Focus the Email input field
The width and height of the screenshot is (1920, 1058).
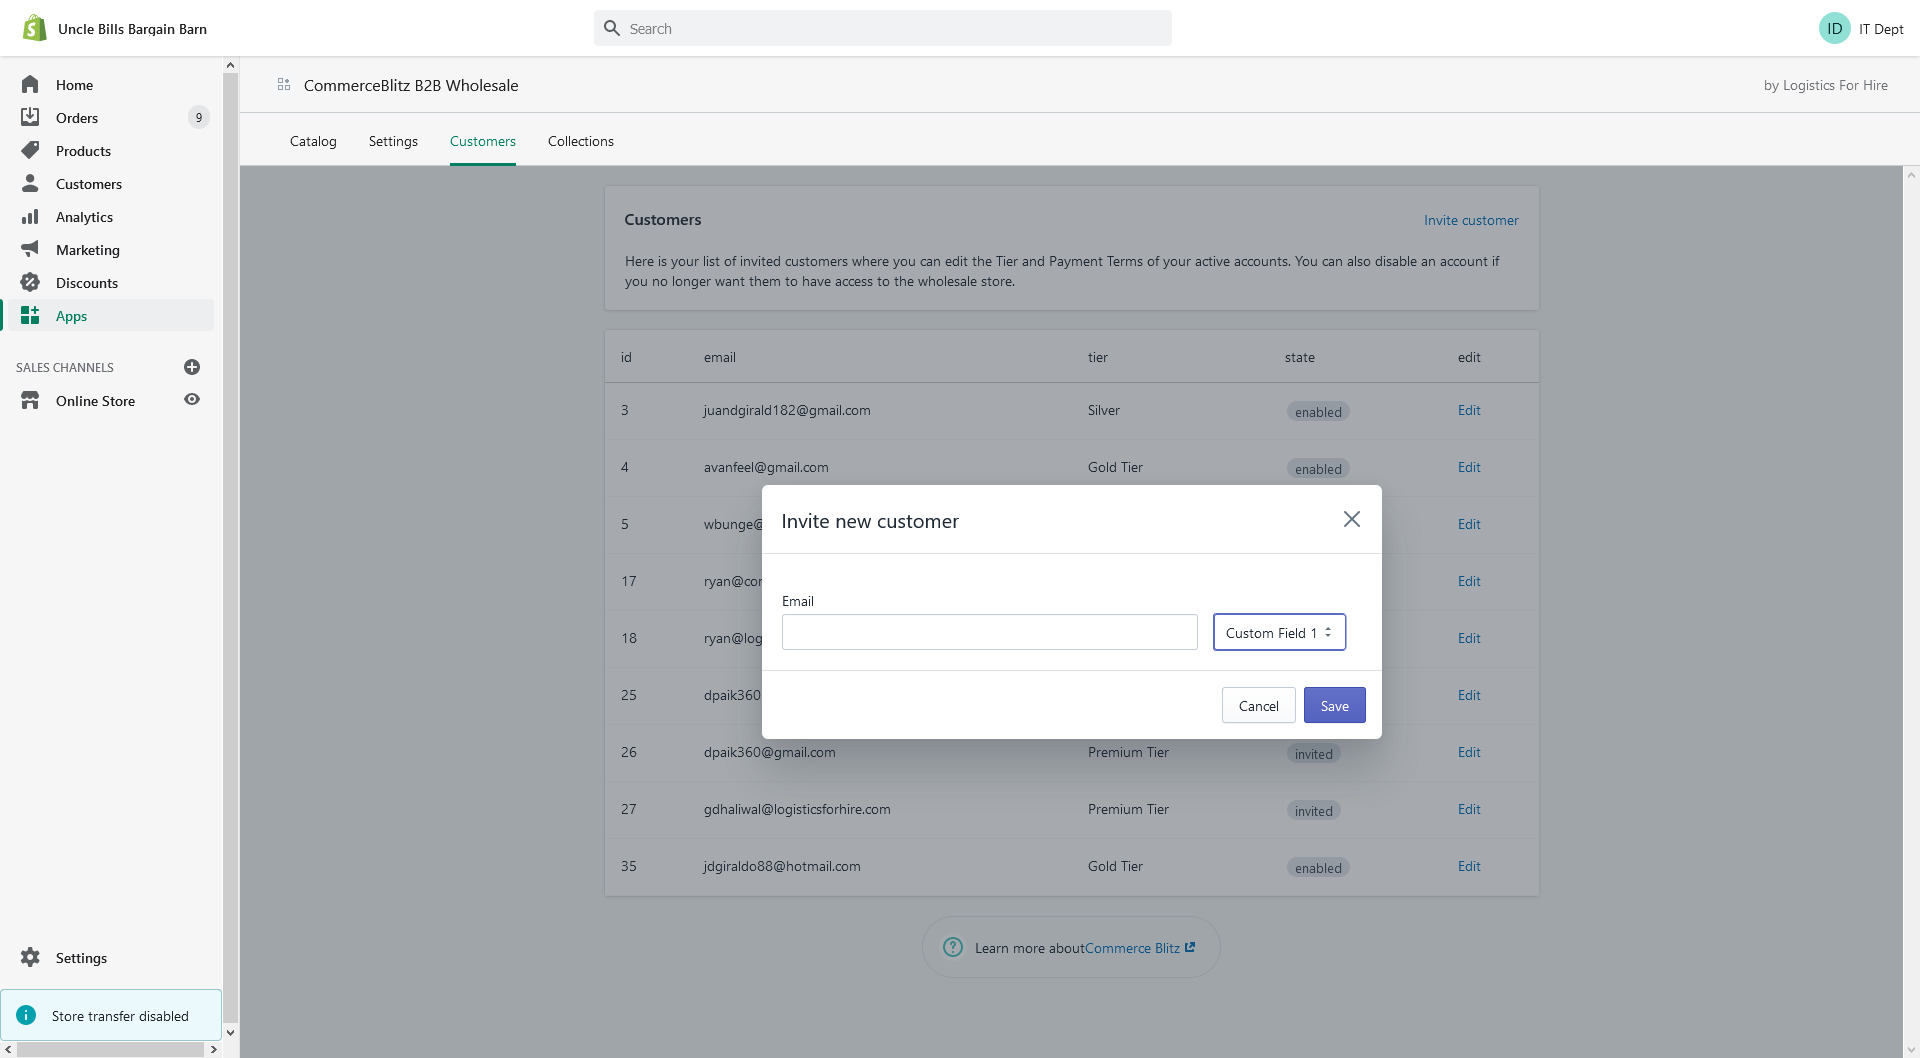(989, 632)
